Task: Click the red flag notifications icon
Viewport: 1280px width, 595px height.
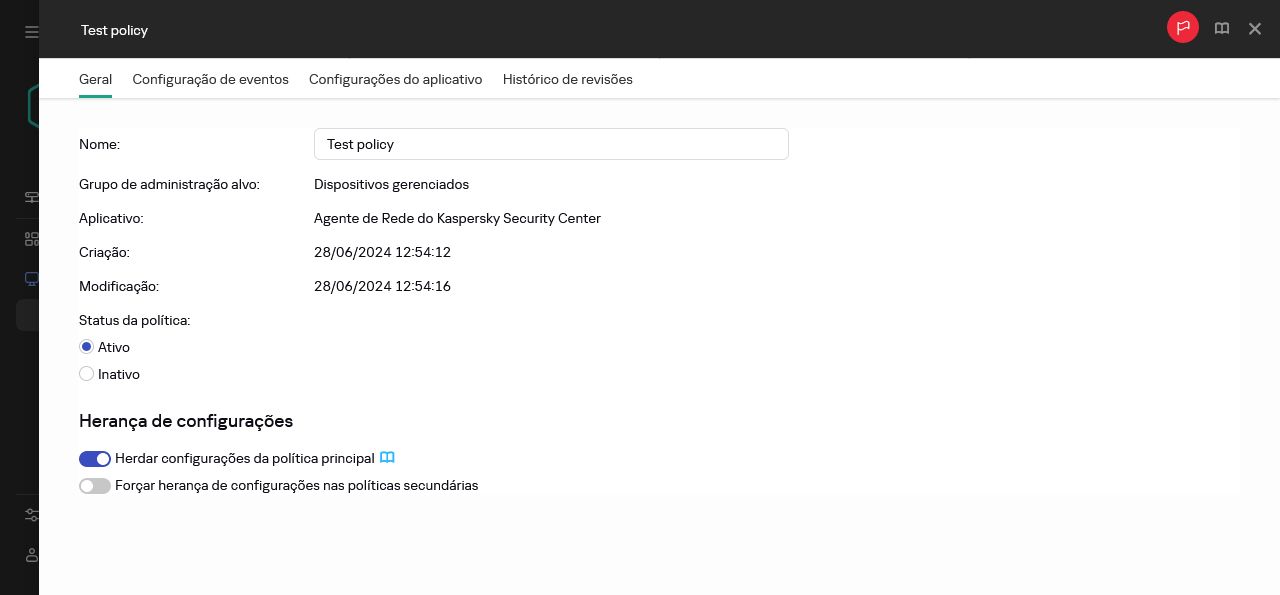Action: coord(1183,28)
